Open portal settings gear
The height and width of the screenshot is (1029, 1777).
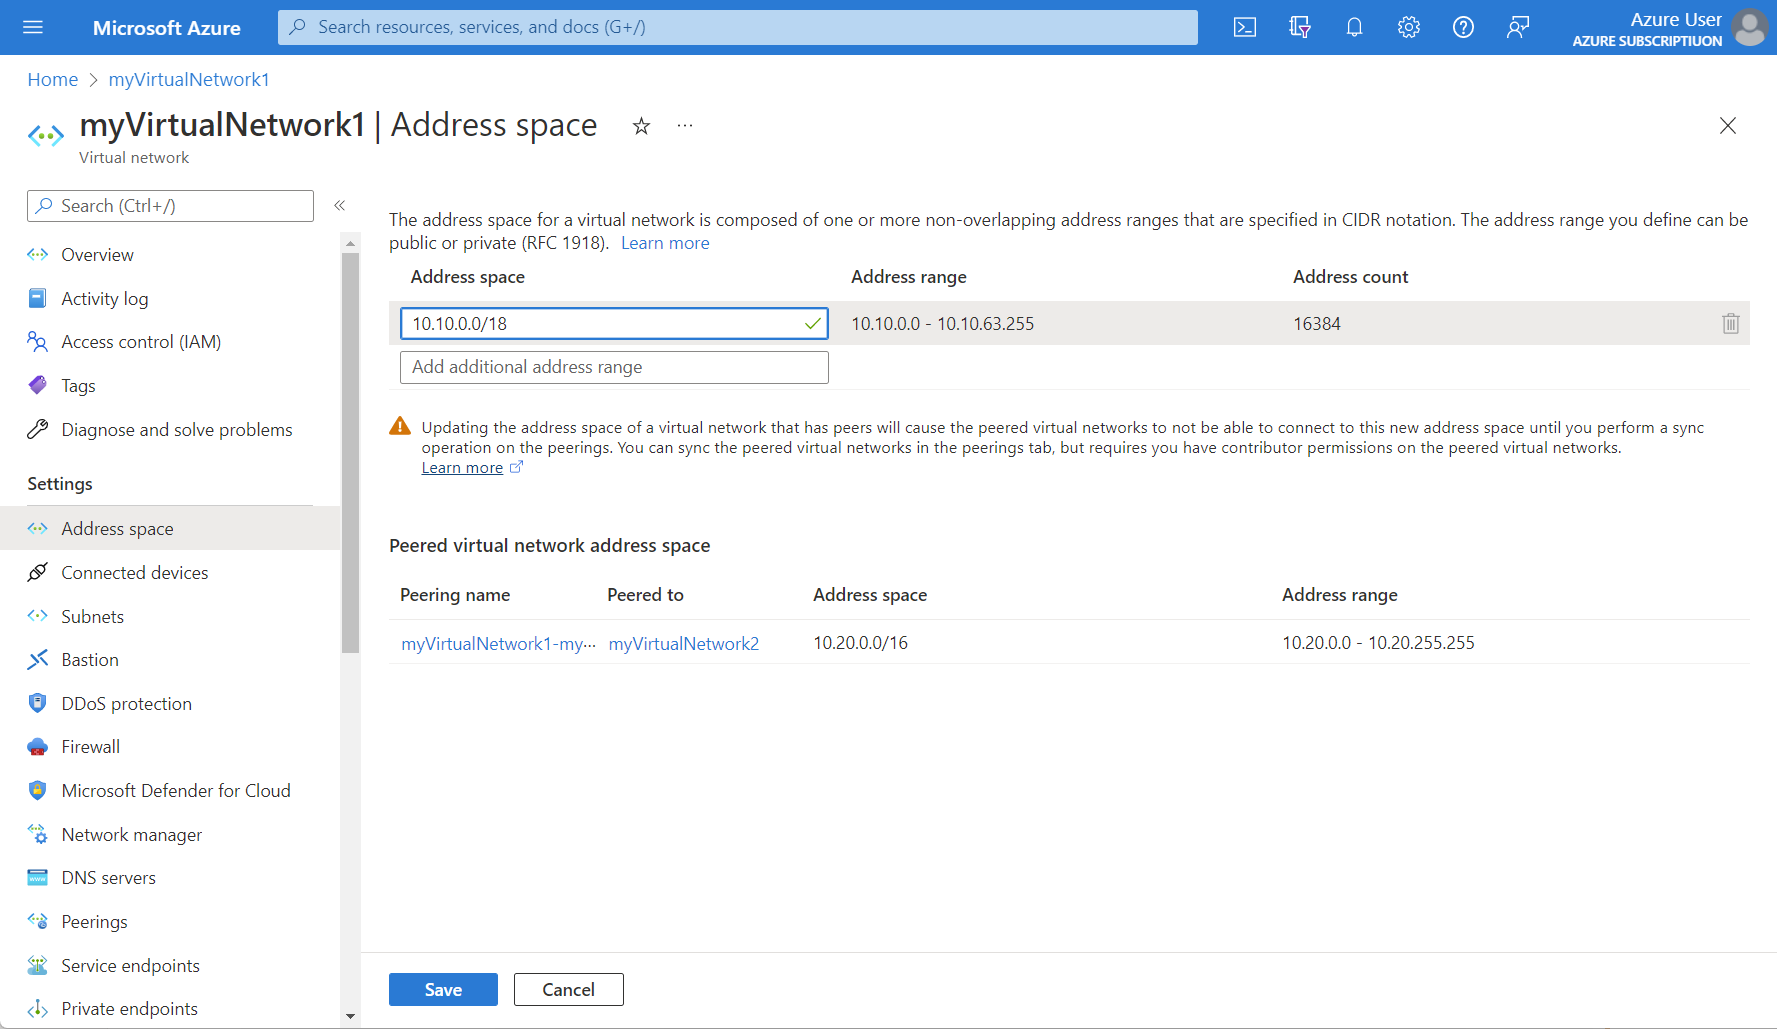1409,27
